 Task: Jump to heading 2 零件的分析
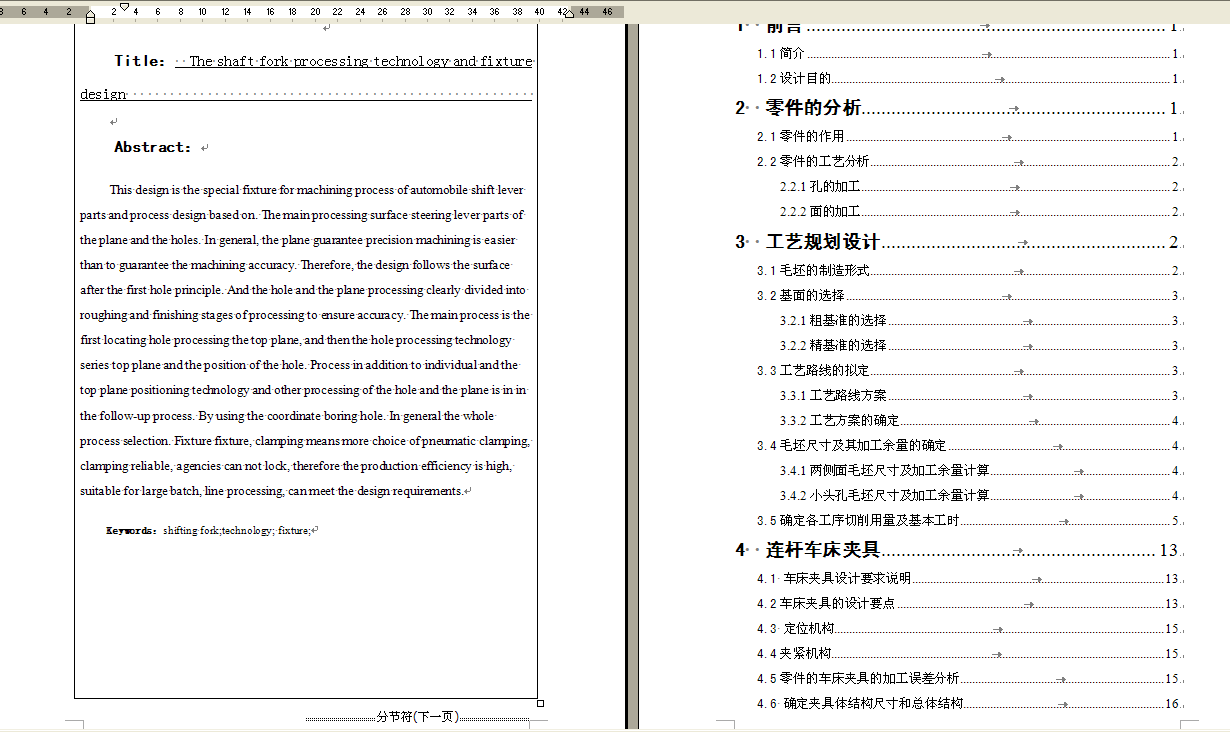tap(958, 108)
